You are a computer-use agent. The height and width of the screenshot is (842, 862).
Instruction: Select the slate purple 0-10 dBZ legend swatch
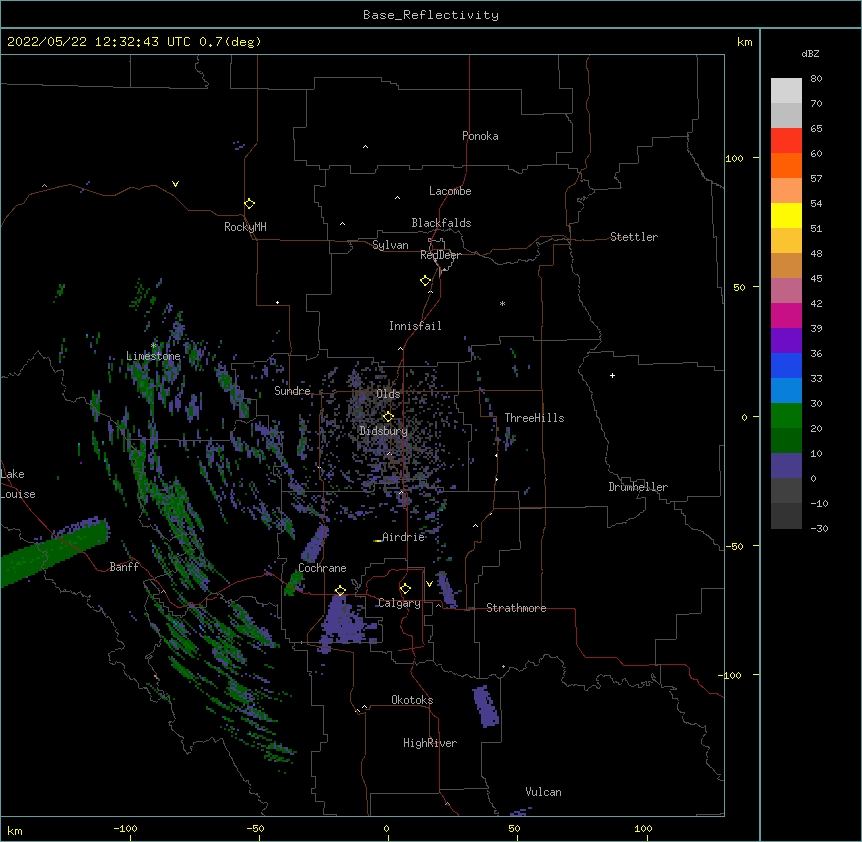(x=786, y=466)
